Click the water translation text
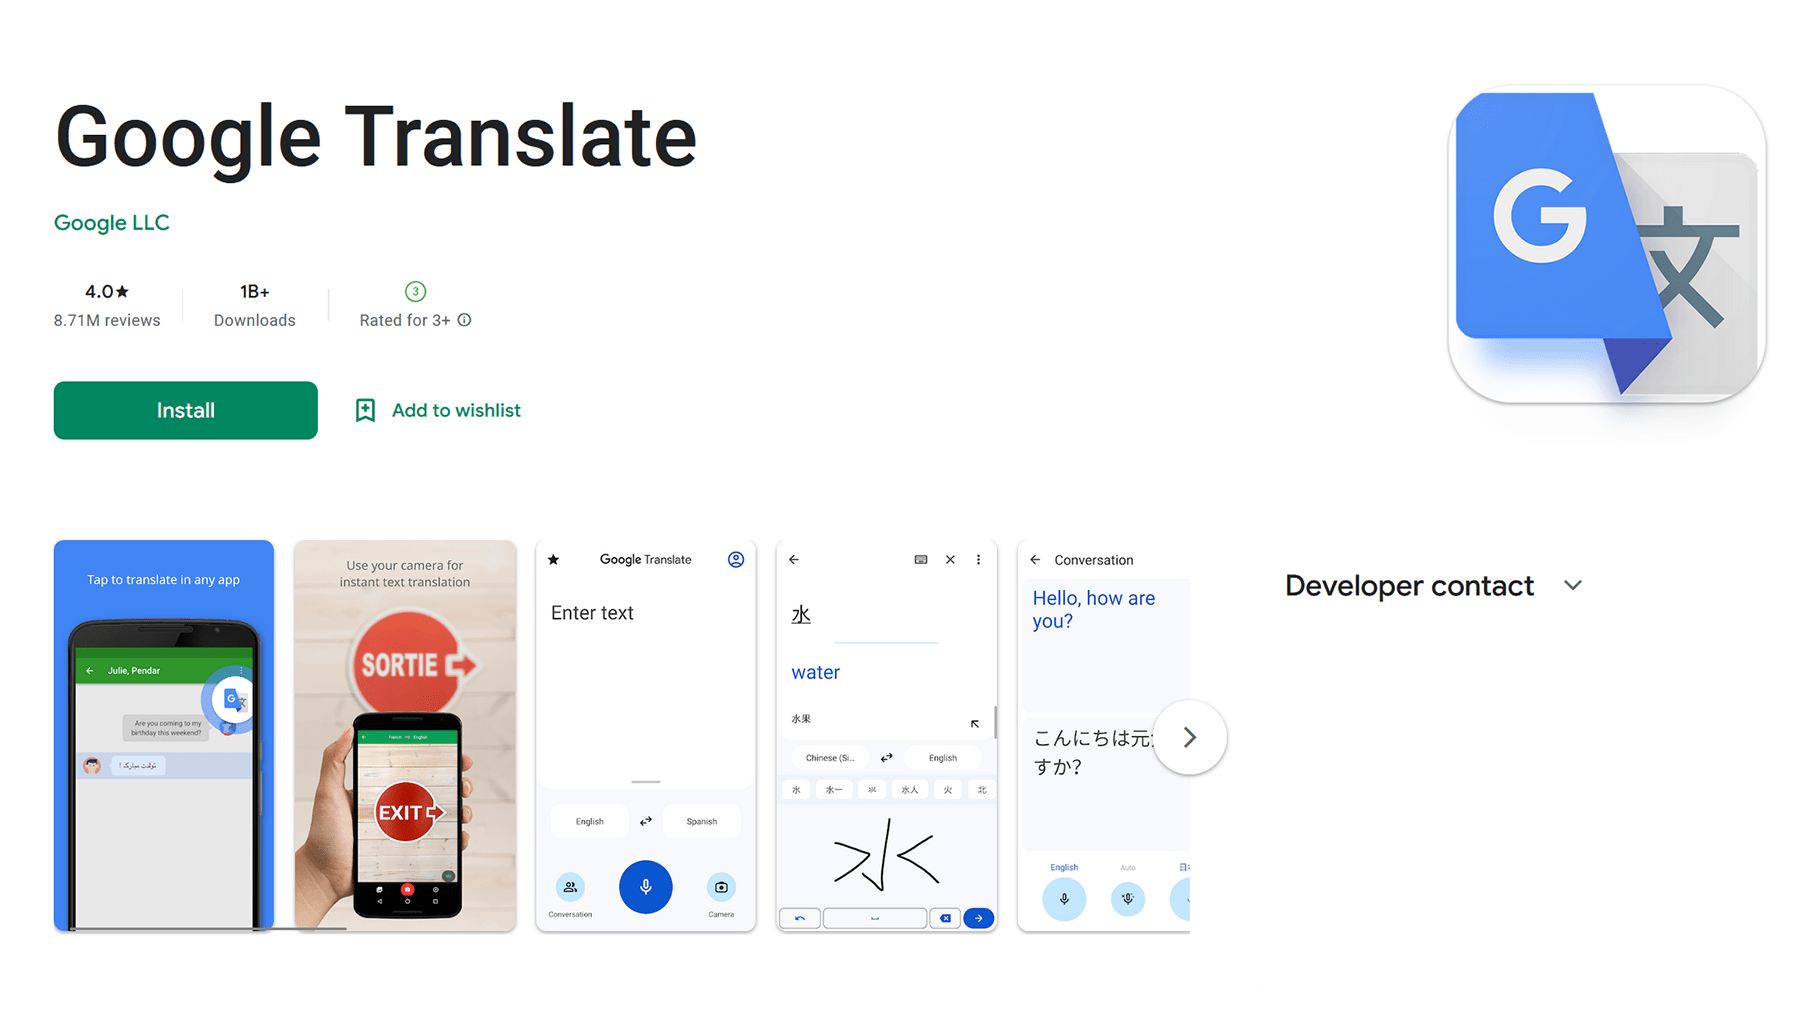The image size is (1800, 1013). click(816, 672)
